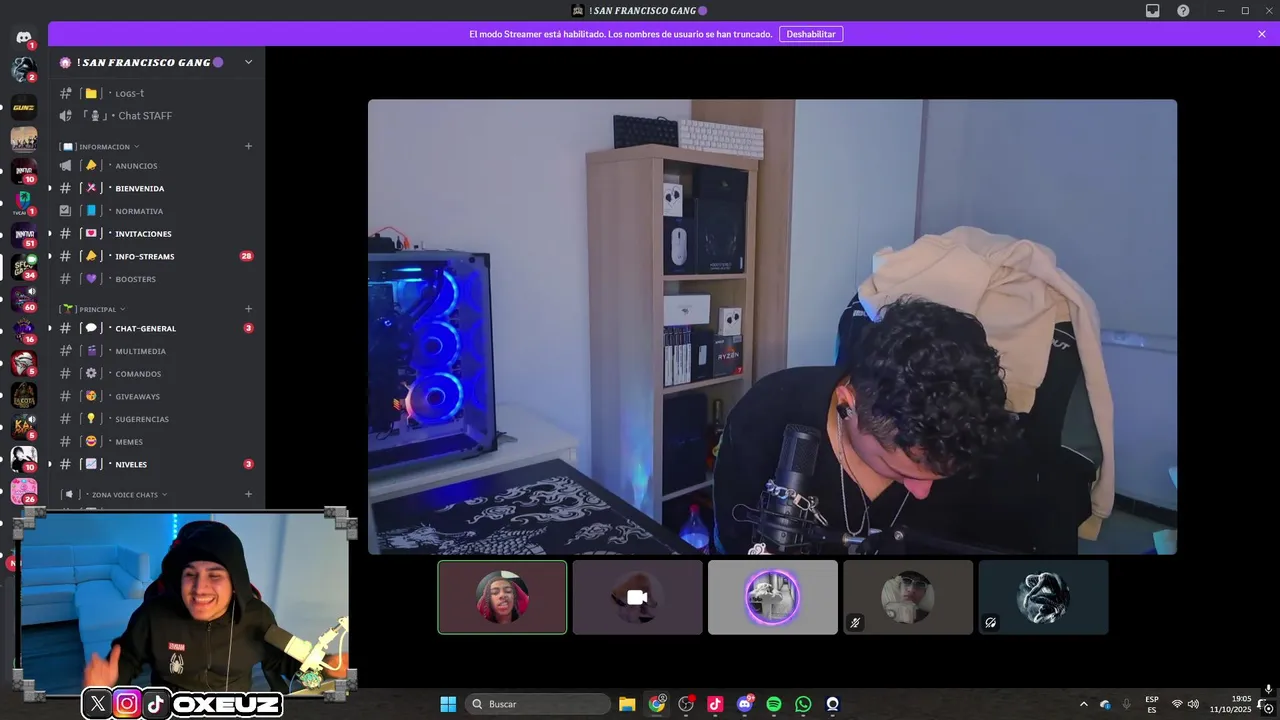1280x720 pixels.
Task: Select the participant tile with deafened headphone icon
Action: pyautogui.click(x=1043, y=597)
